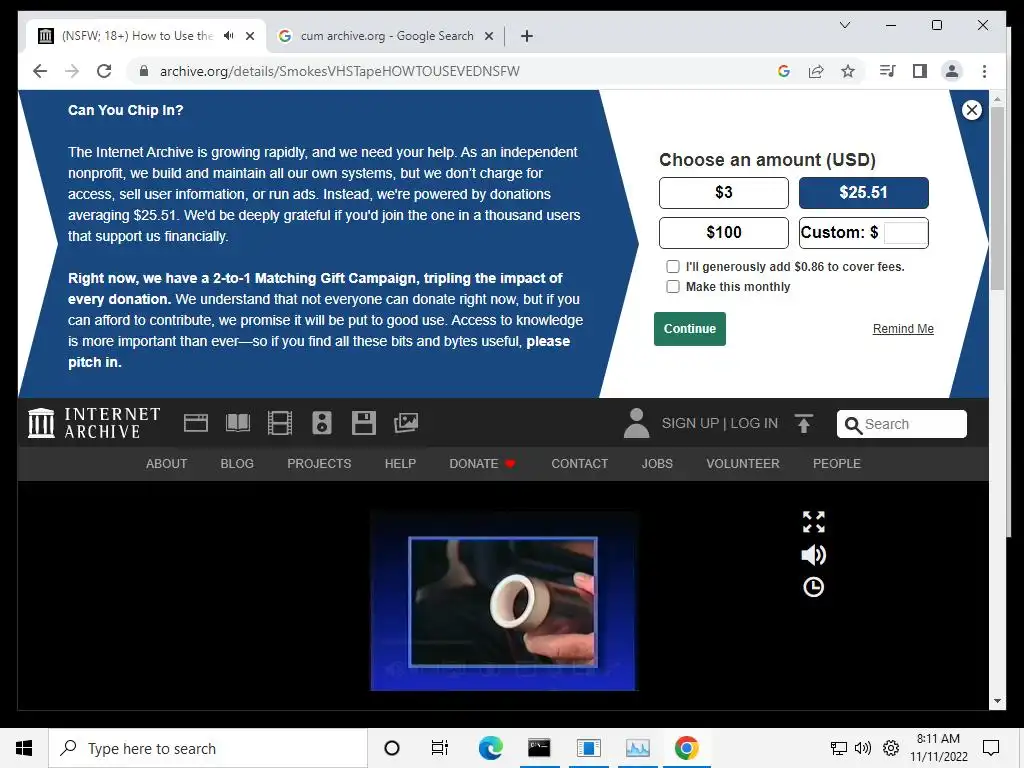Open the DONATE menu item
Screen dimensions: 1024x768
[482, 464]
